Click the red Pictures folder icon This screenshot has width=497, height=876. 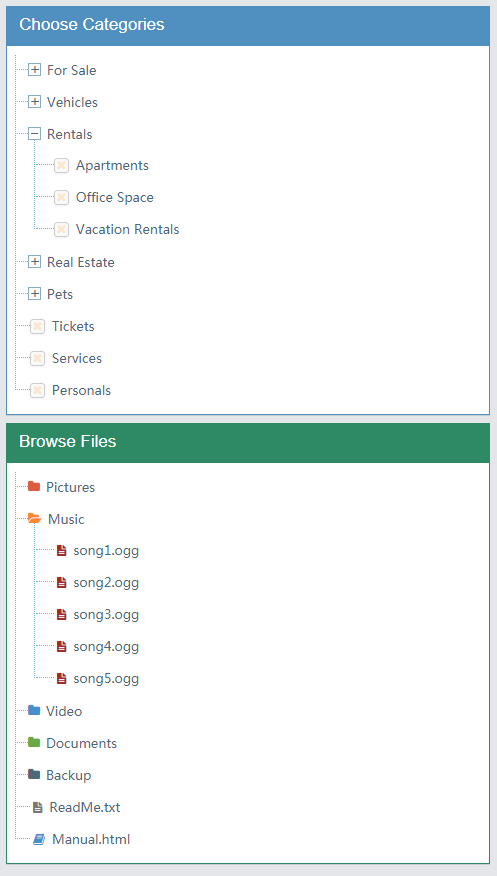[x=34, y=487]
